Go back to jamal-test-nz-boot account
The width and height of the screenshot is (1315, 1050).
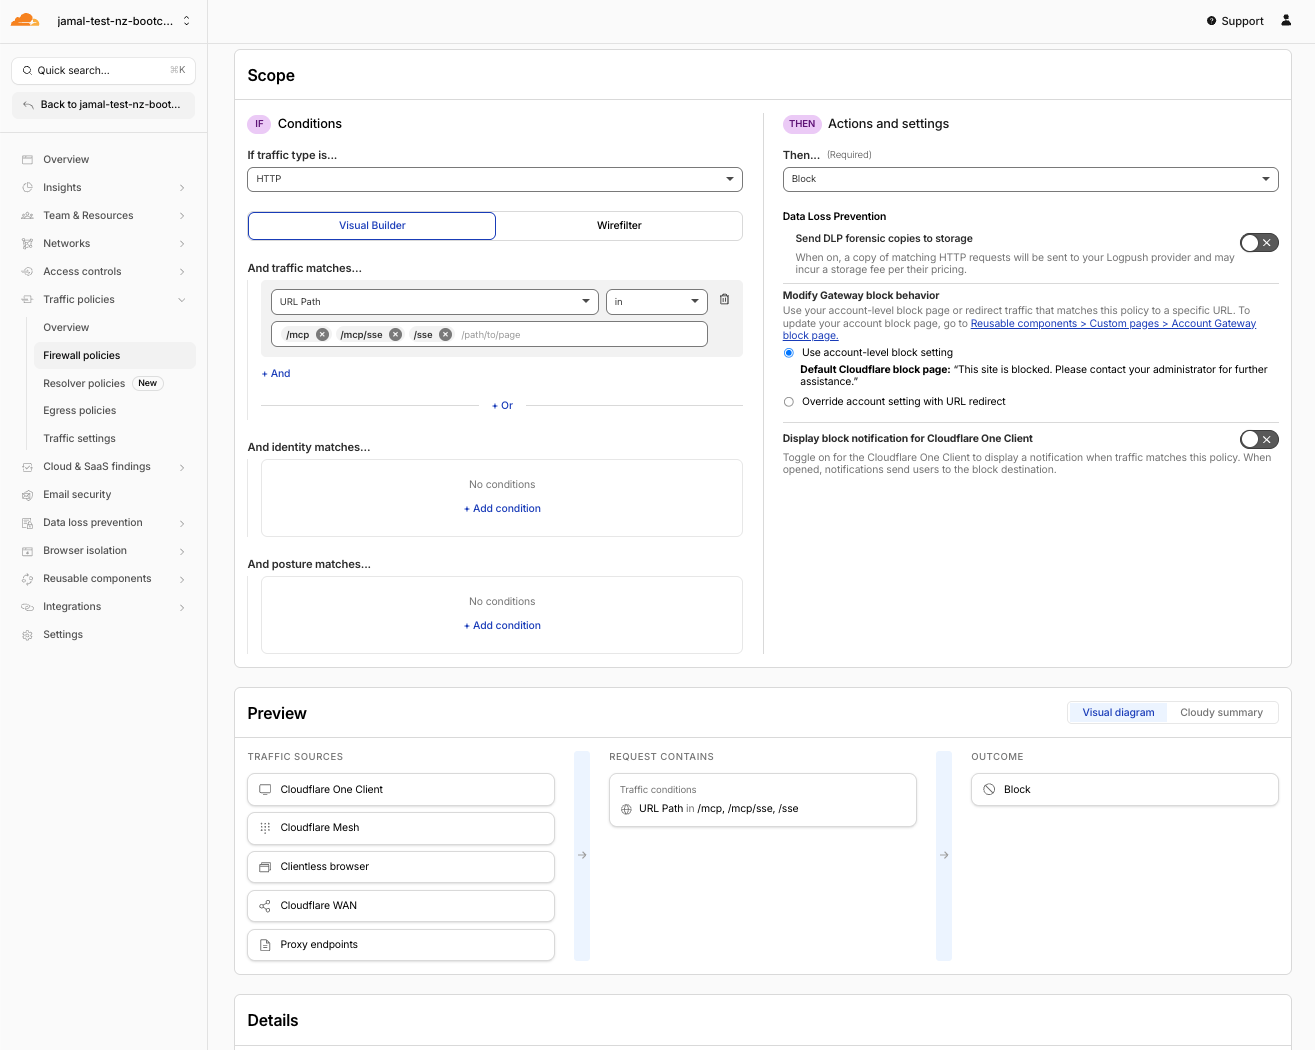click(x=103, y=104)
